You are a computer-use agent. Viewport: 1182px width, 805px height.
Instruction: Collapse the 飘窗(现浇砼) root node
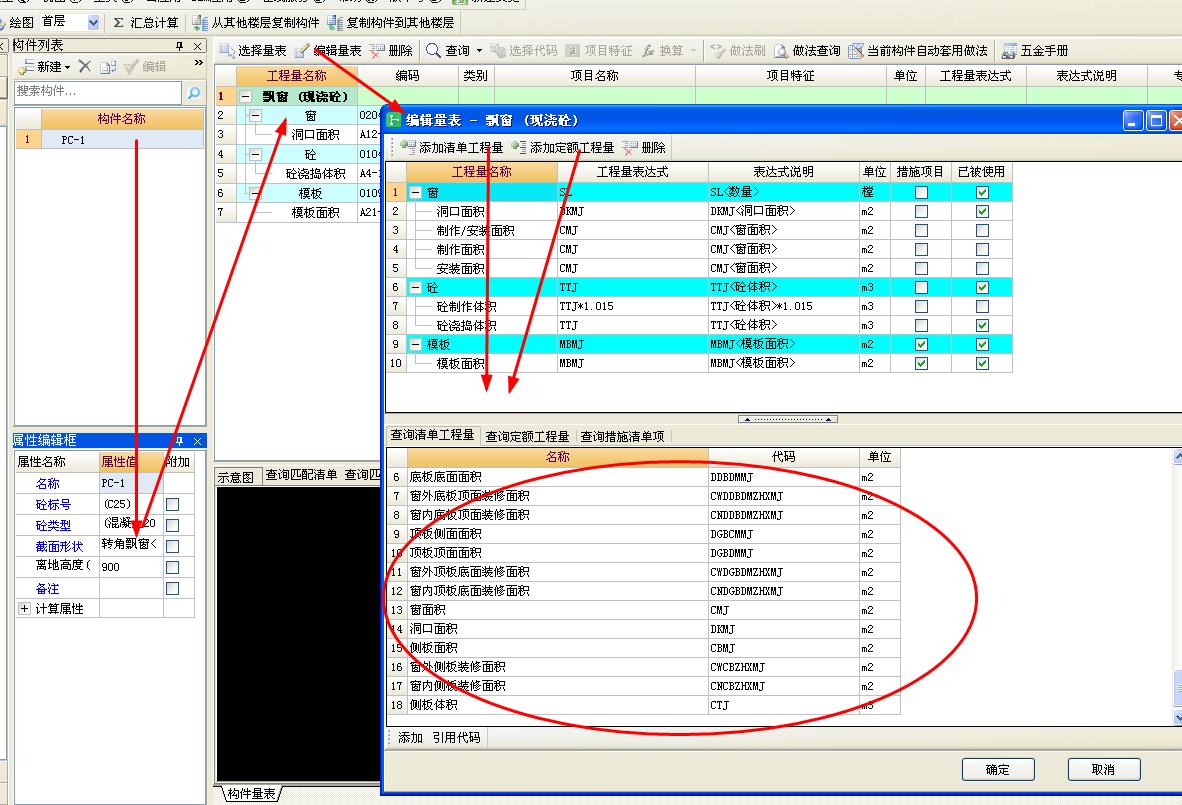tap(245, 96)
